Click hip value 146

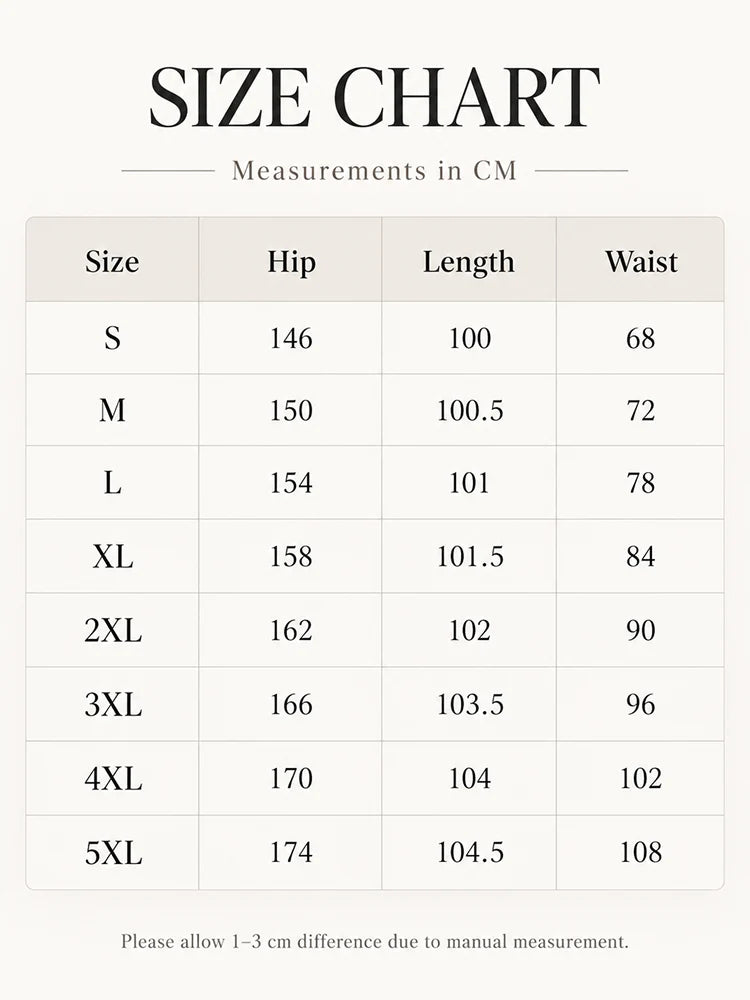tap(291, 339)
